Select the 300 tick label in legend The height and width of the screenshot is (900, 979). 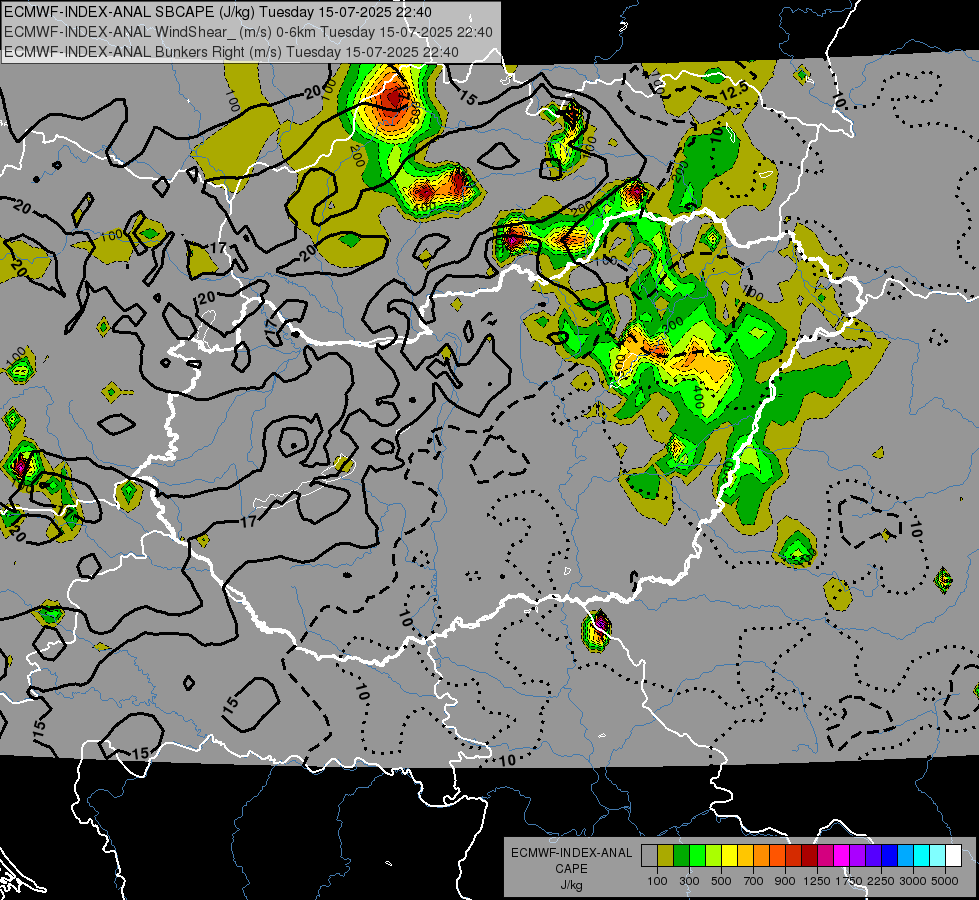[689, 881]
